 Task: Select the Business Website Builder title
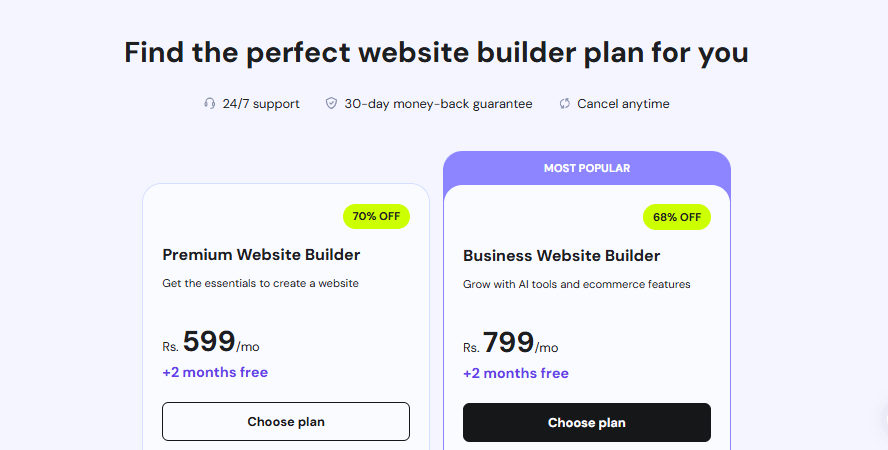561,255
